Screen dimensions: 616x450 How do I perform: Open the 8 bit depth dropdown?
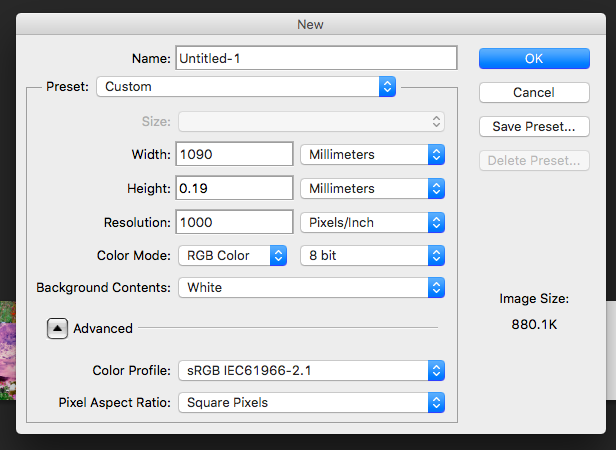click(372, 256)
